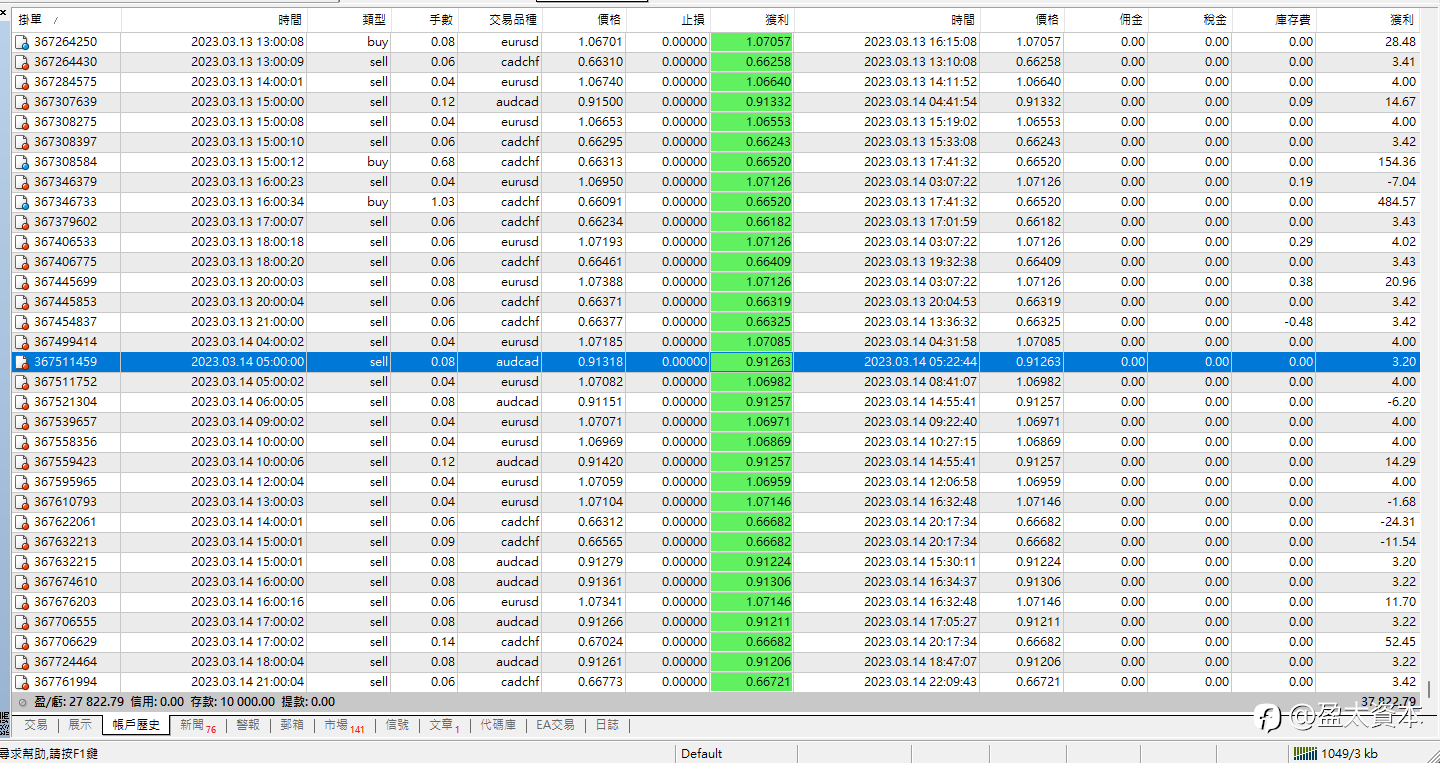This screenshot has height=763, width=1440.
Task: Open the 郵箱 tab
Action: pyautogui.click(x=292, y=725)
